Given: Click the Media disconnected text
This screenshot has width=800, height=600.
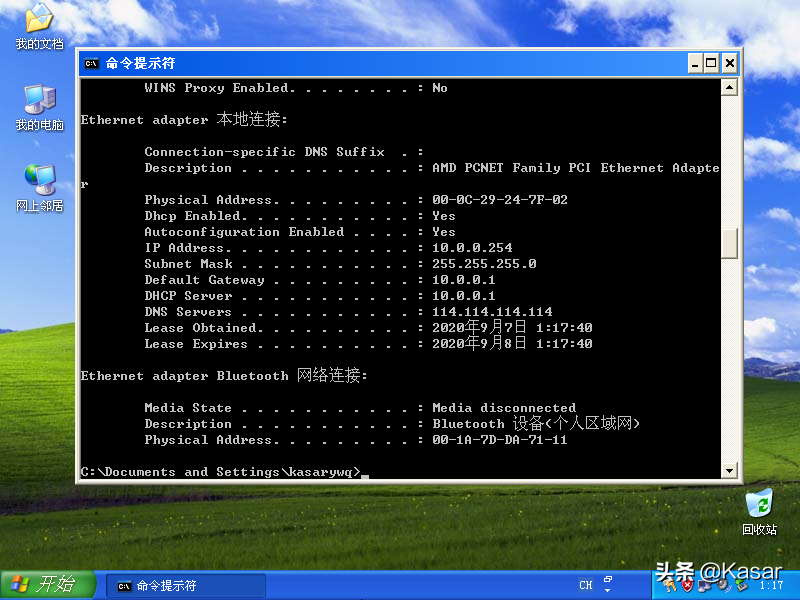Looking at the screenshot, I should [504, 408].
